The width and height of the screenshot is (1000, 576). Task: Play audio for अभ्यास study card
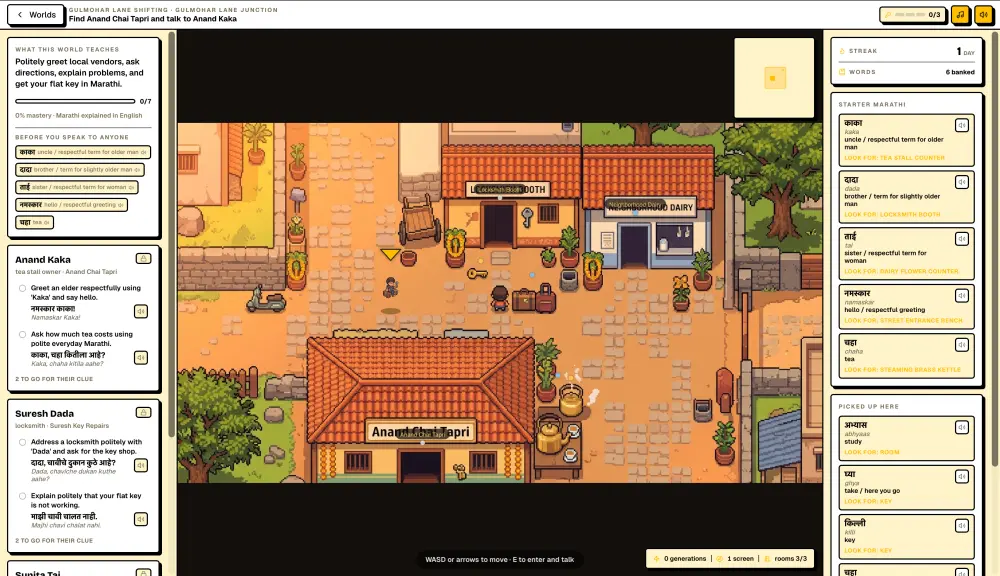962,427
